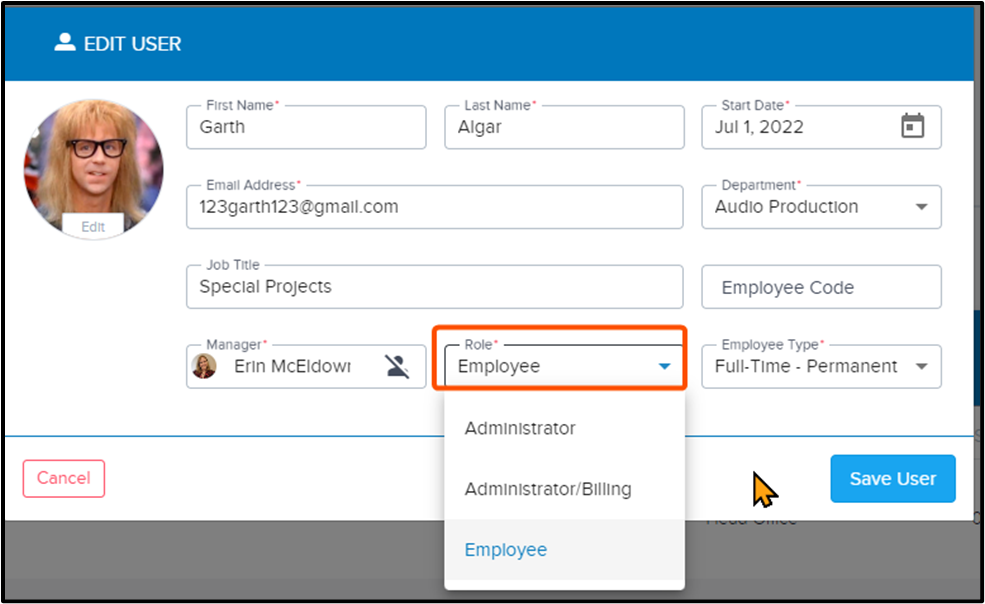Focus the Last Name input

[x=564, y=127]
